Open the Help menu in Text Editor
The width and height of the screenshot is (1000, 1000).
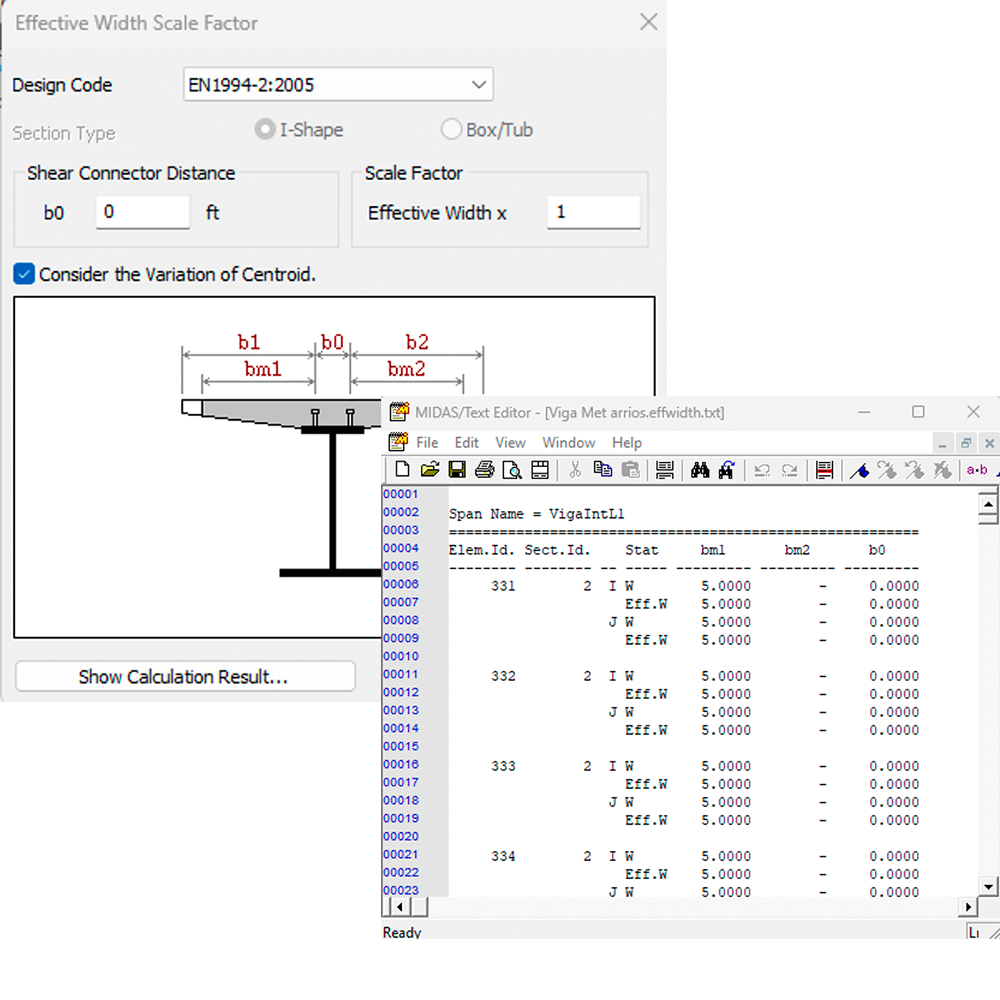point(626,443)
